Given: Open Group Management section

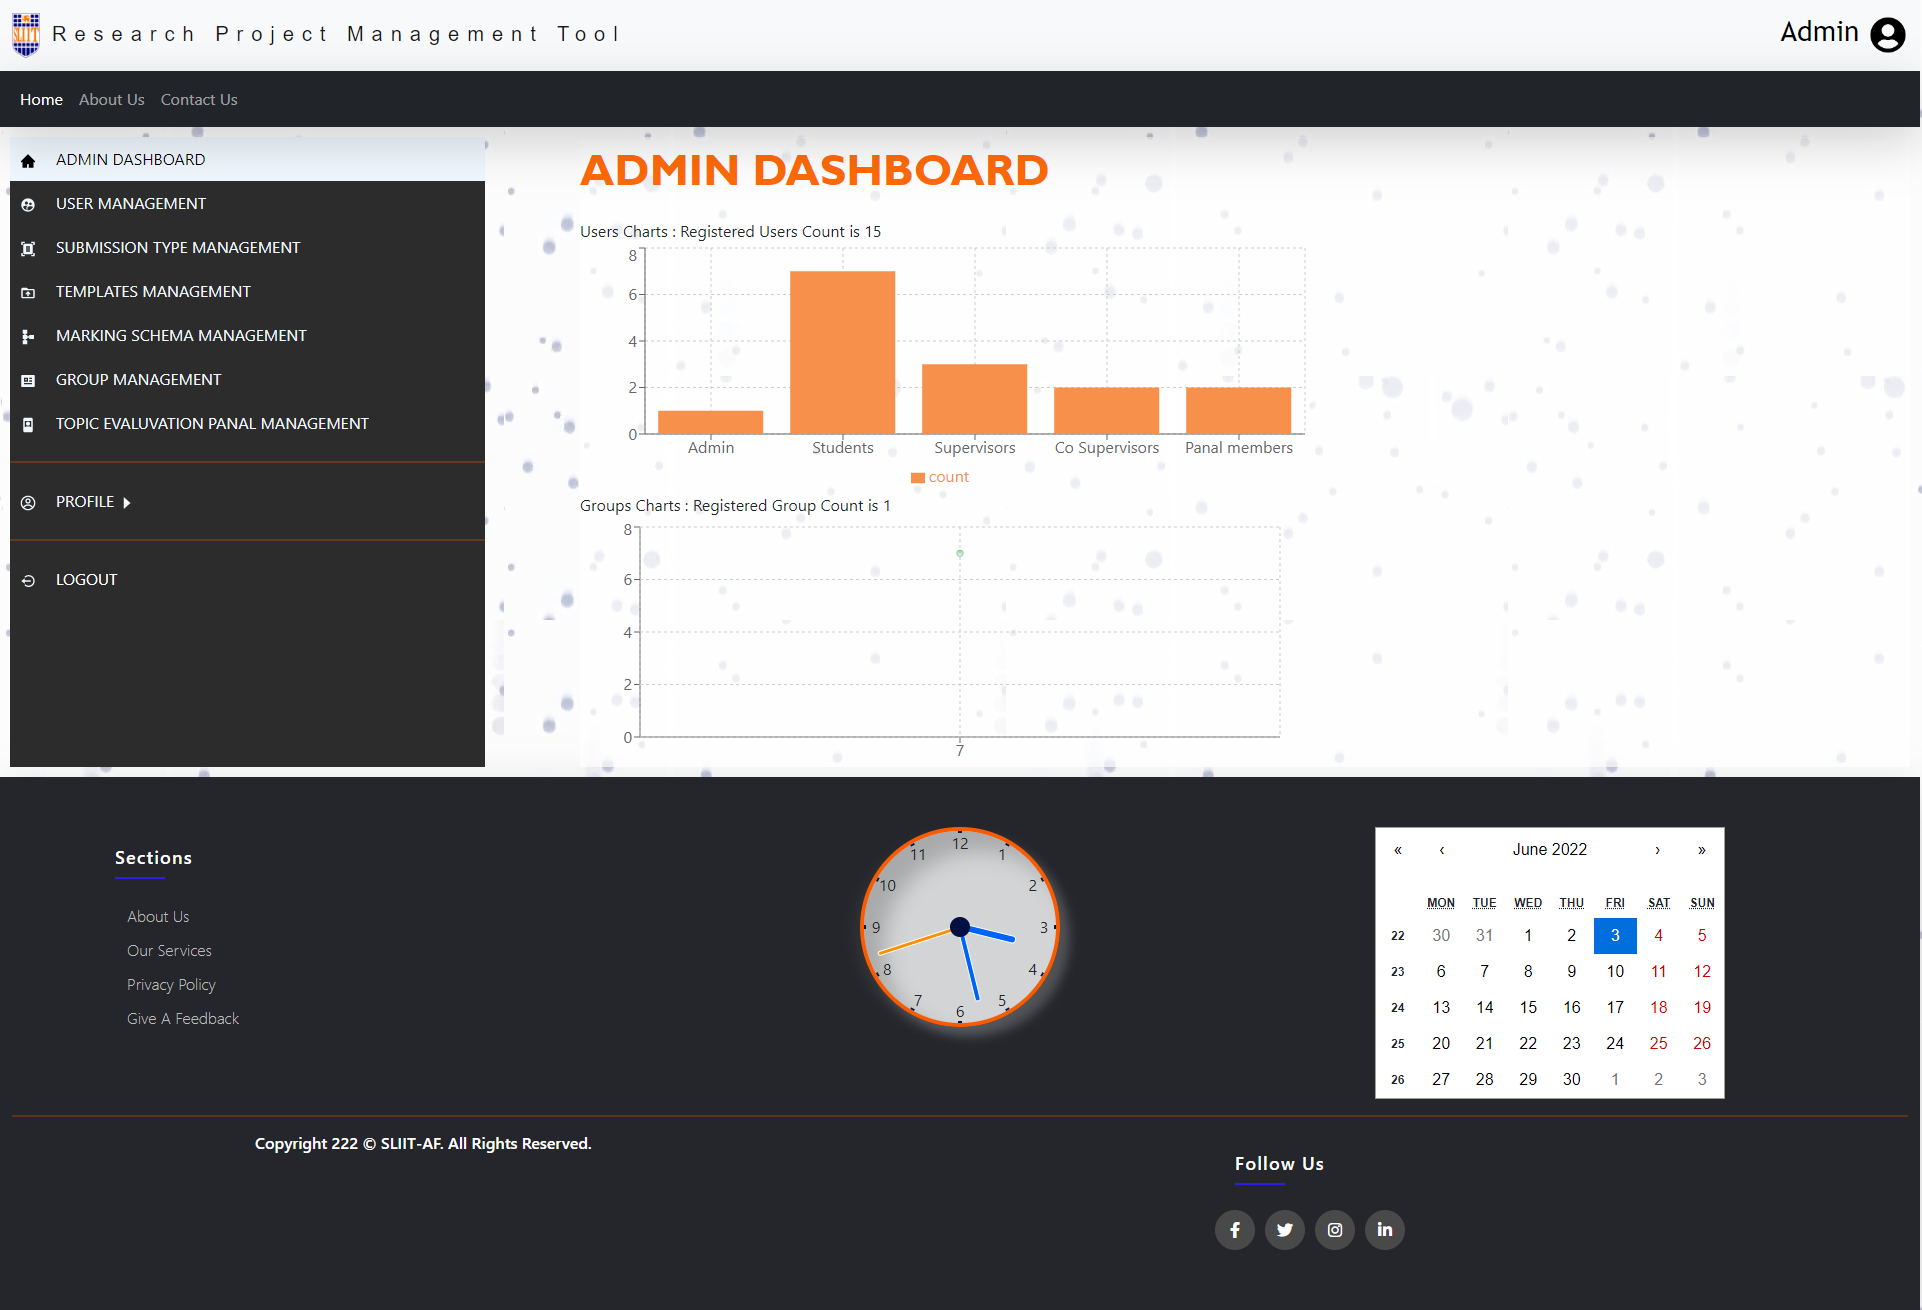Looking at the screenshot, I should [x=247, y=380].
